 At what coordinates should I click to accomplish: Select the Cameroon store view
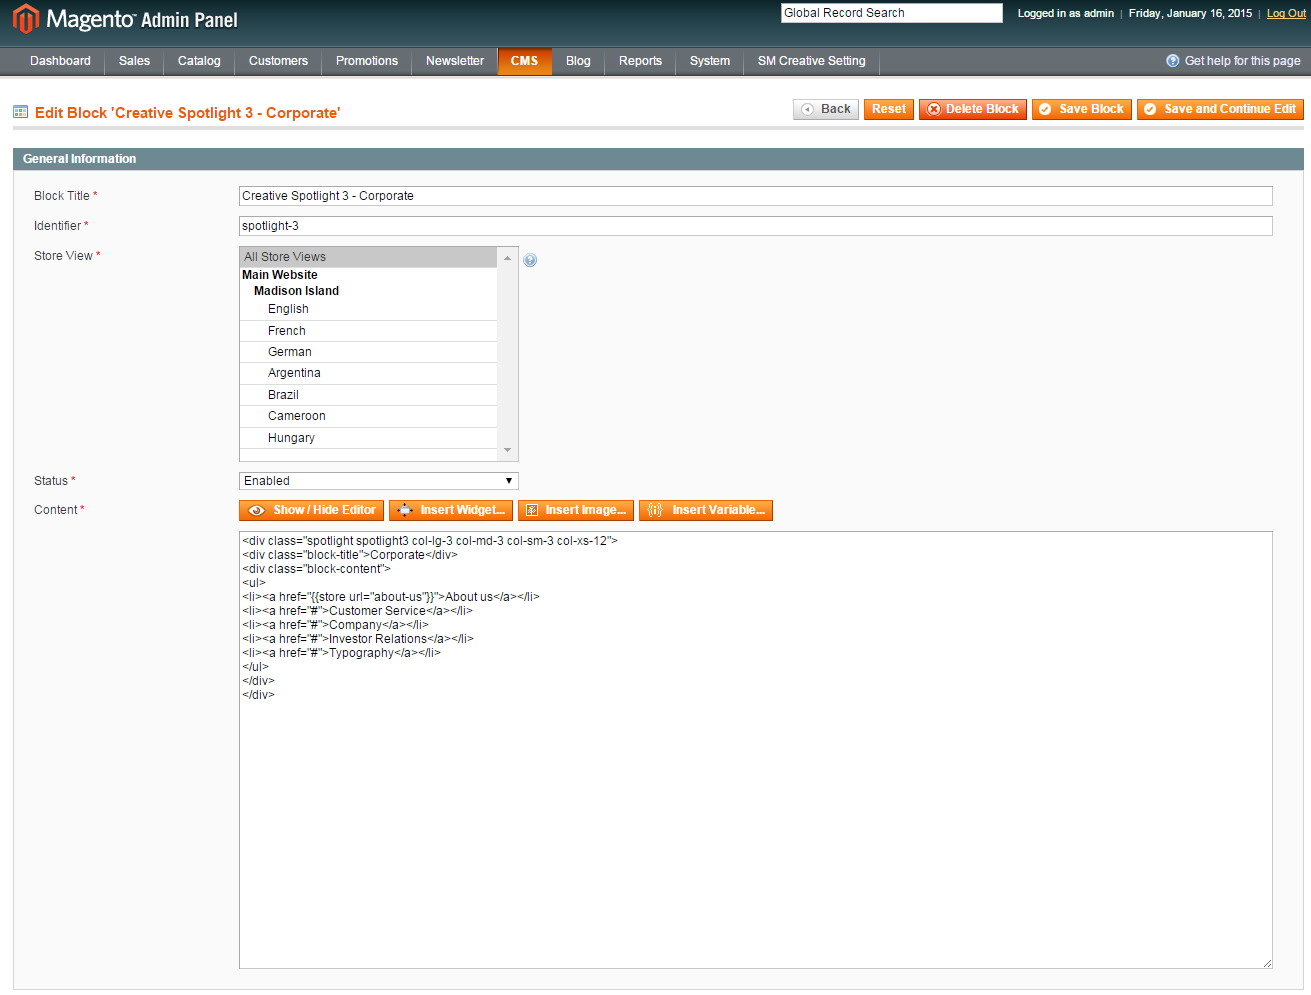coord(368,416)
